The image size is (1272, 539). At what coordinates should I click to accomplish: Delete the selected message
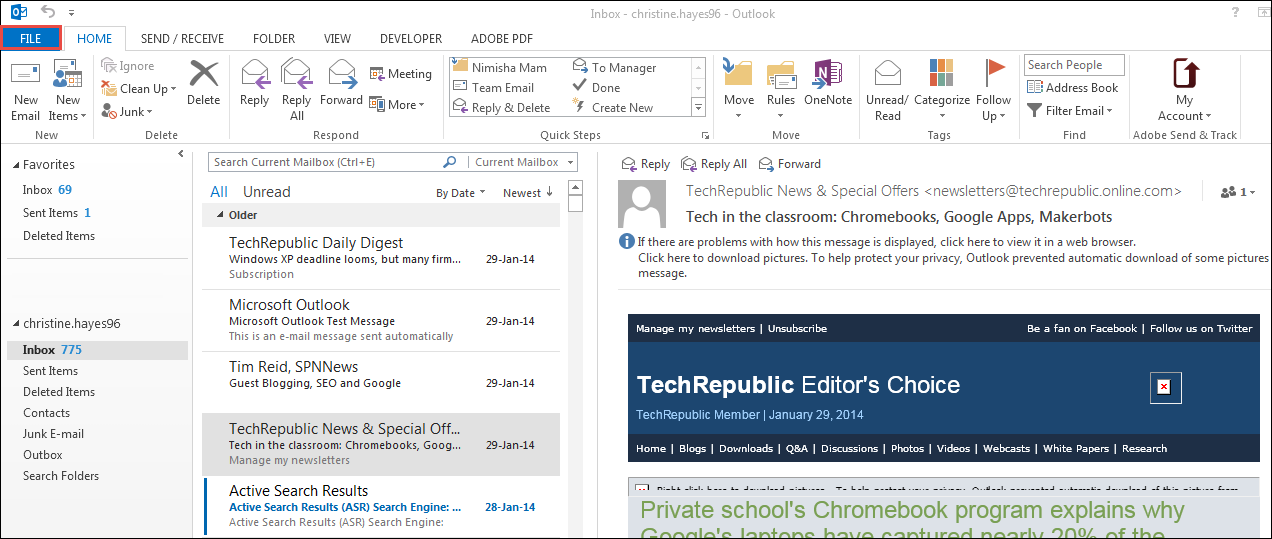(203, 83)
